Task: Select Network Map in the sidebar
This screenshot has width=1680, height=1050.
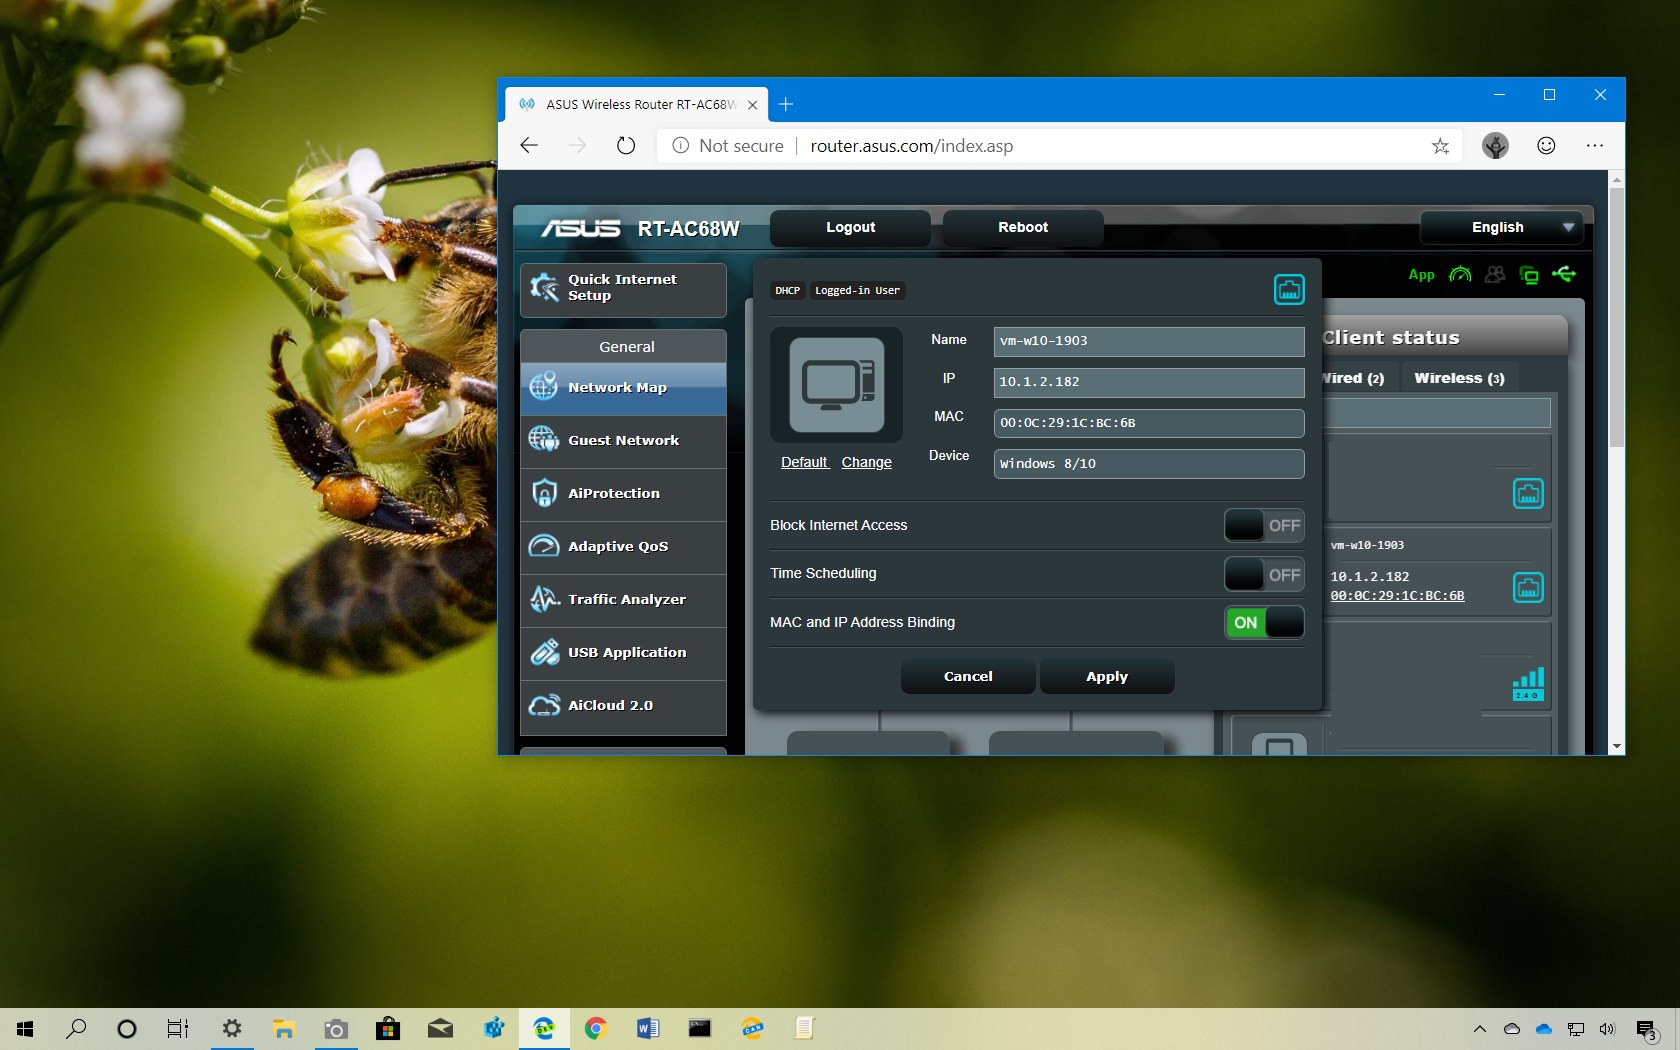Action: click(x=623, y=388)
